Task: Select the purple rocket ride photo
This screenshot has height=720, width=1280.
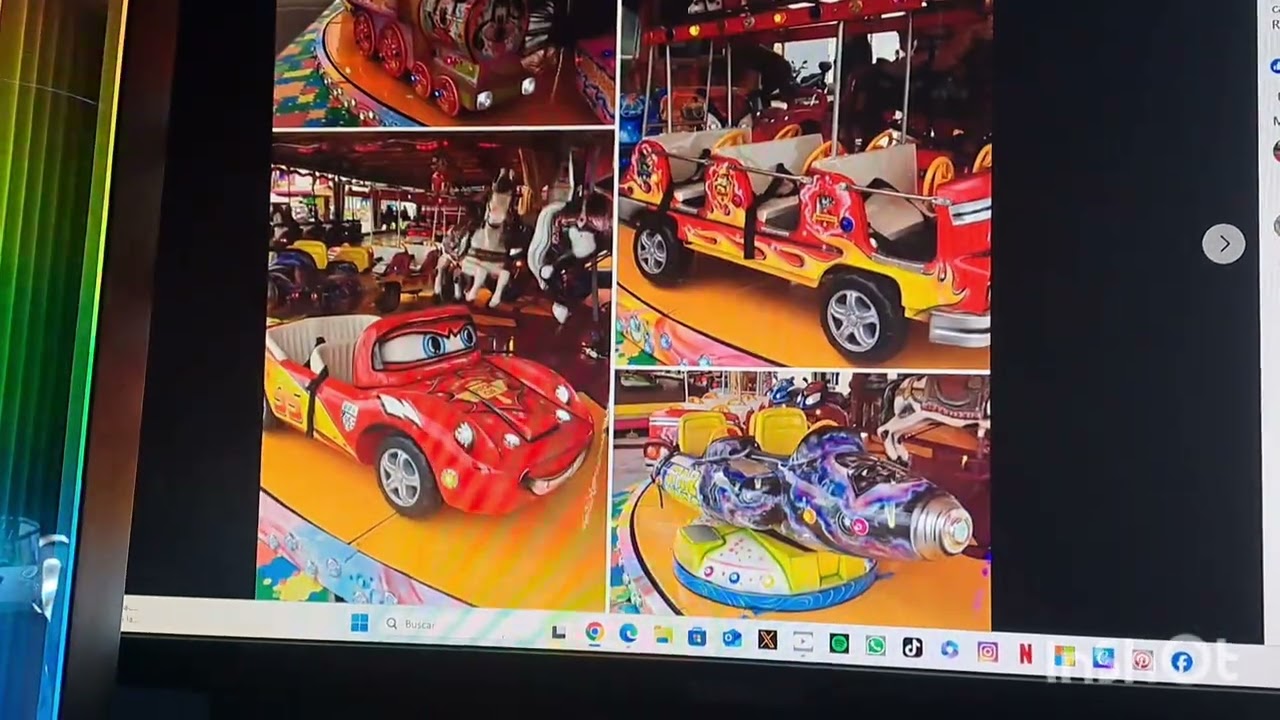Action: (800, 500)
